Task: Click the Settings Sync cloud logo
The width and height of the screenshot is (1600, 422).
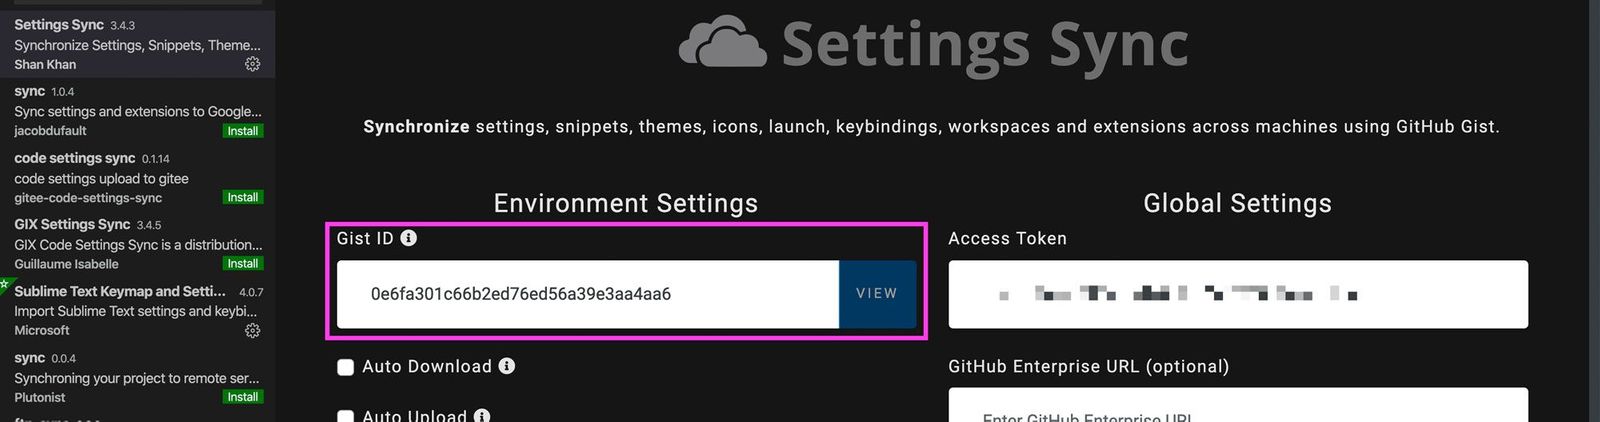Action: pos(722,43)
